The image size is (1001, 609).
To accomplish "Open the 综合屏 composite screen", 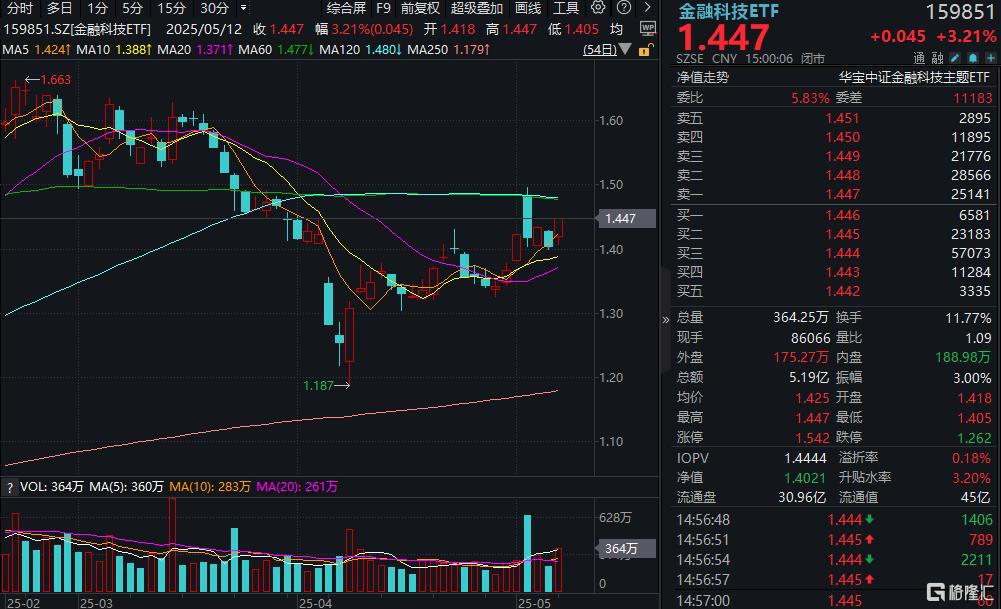I will point(346,8).
